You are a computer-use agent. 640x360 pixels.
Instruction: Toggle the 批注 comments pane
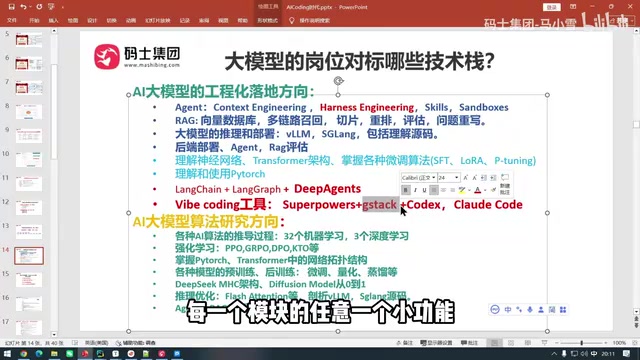tap(469, 343)
